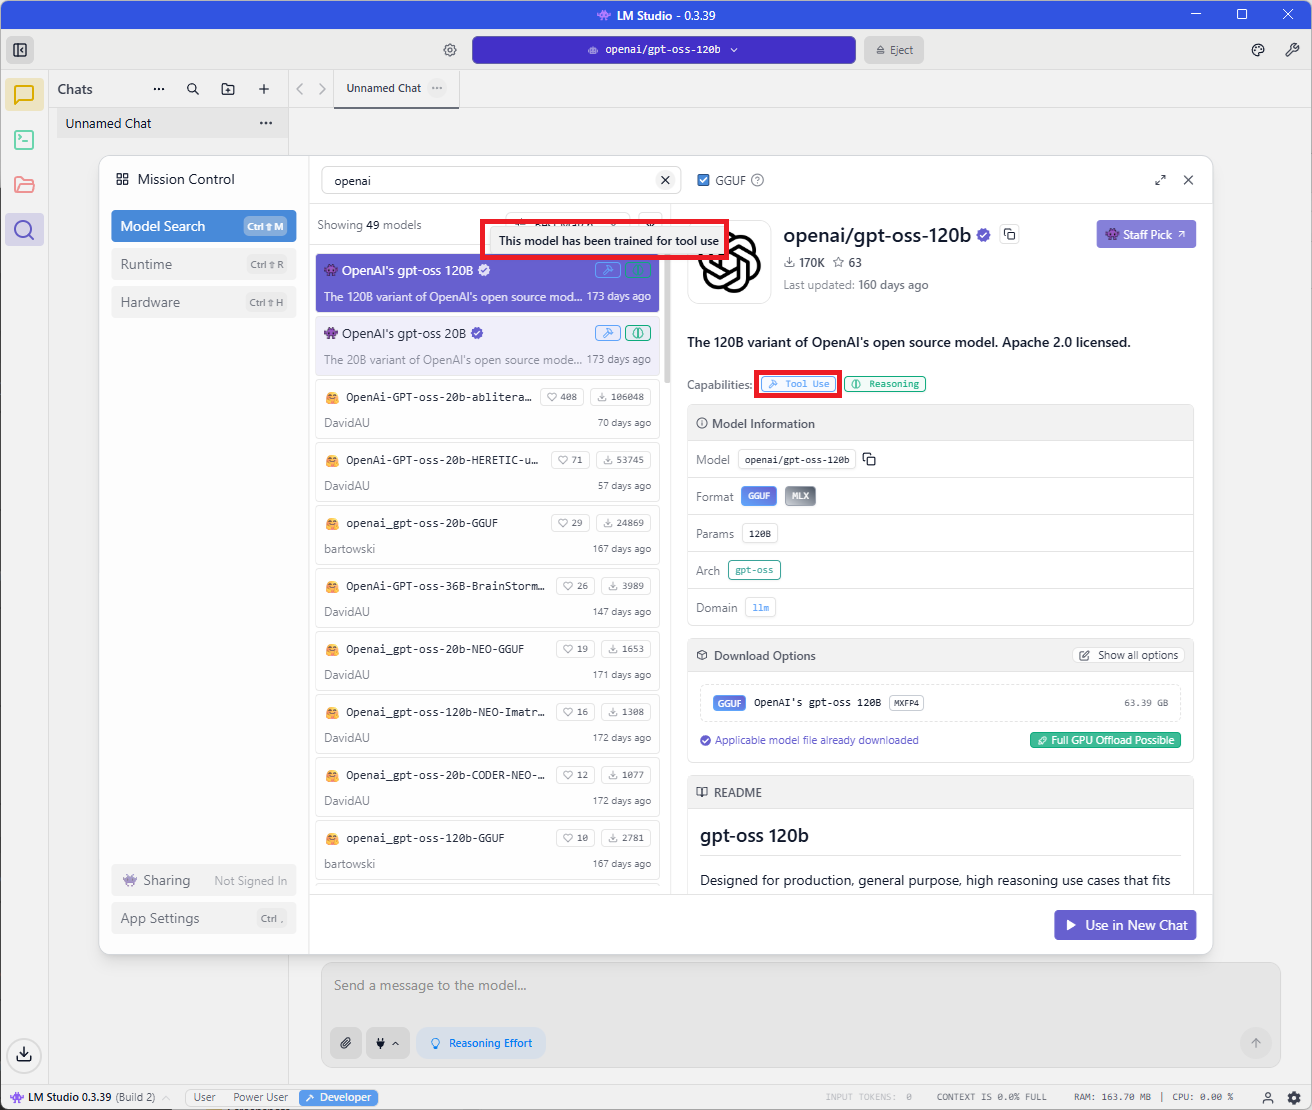Select the MLX format toggle
This screenshot has width=1312, height=1110.
pyautogui.click(x=800, y=496)
